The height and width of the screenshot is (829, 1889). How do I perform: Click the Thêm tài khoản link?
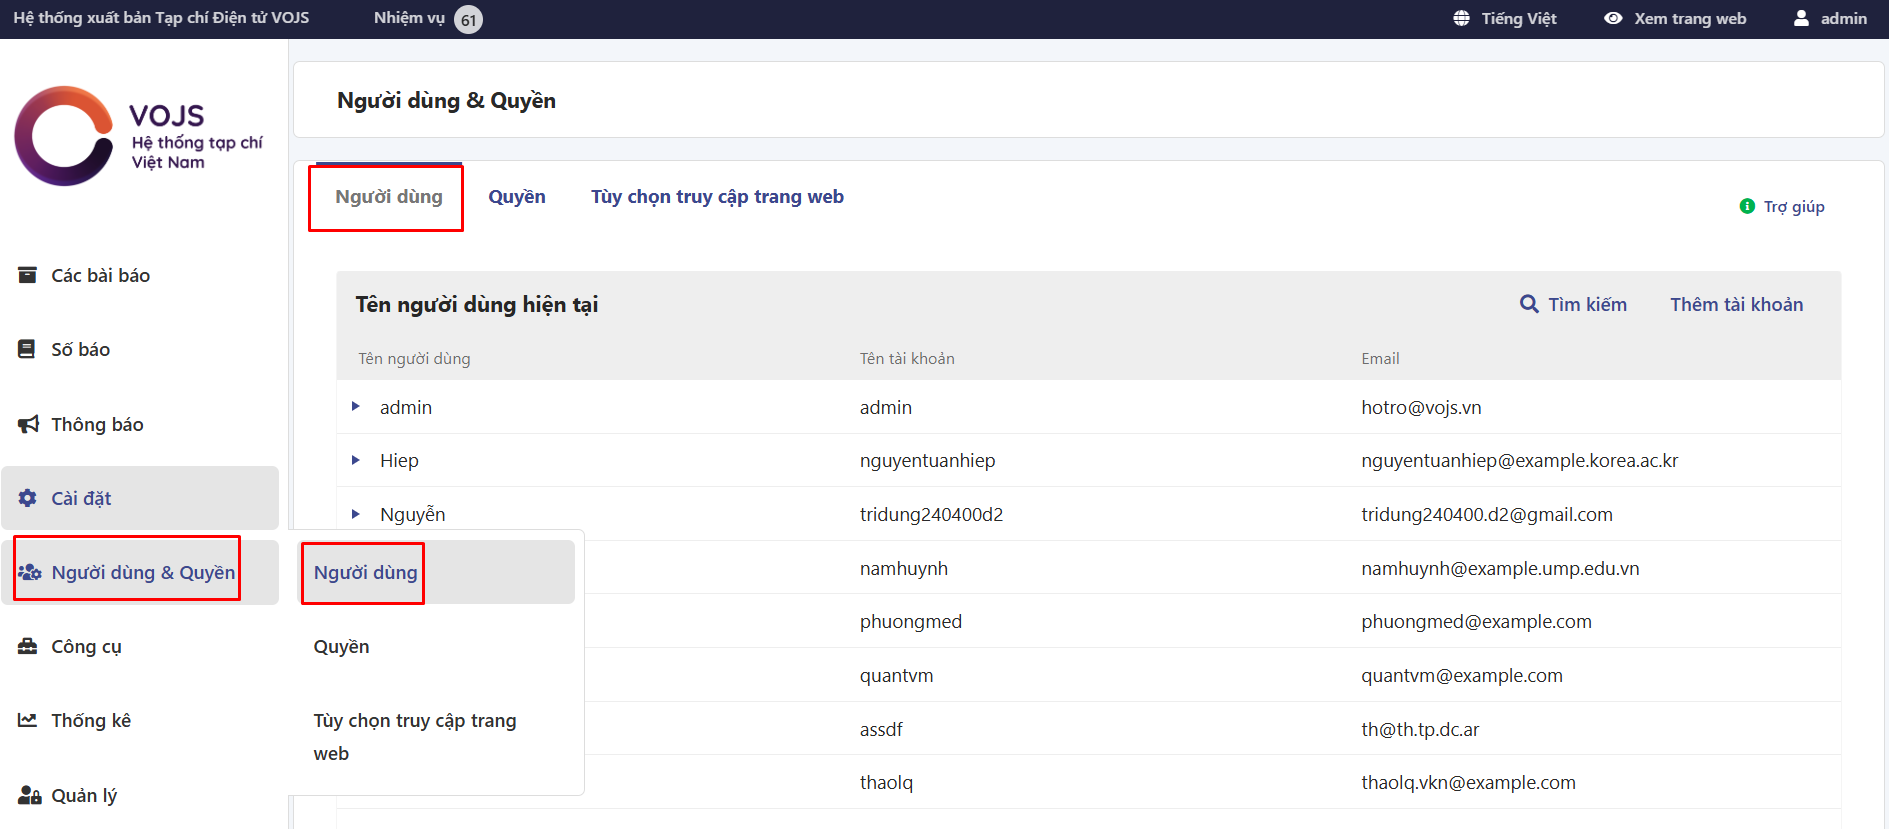(x=1736, y=304)
